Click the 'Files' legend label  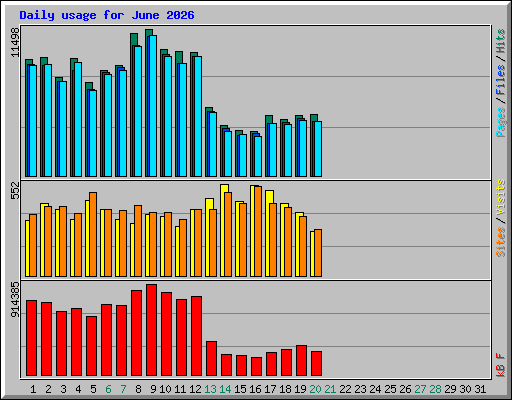pyautogui.click(x=501, y=79)
